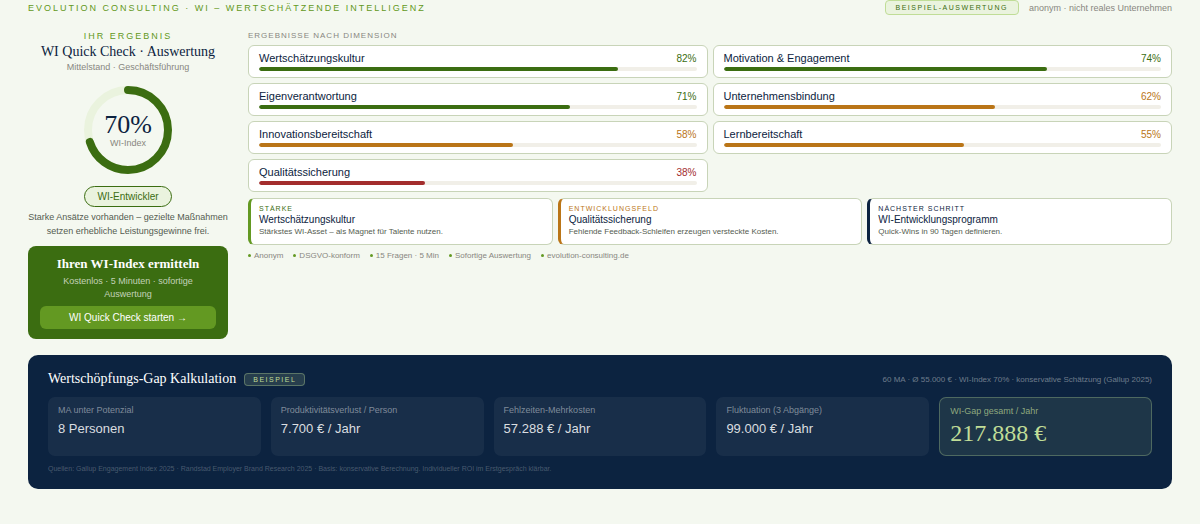Click the '60 MA · Ø 55.000 €' assumptions text
The height and width of the screenshot is (524, 1200).
[1017, 380]
